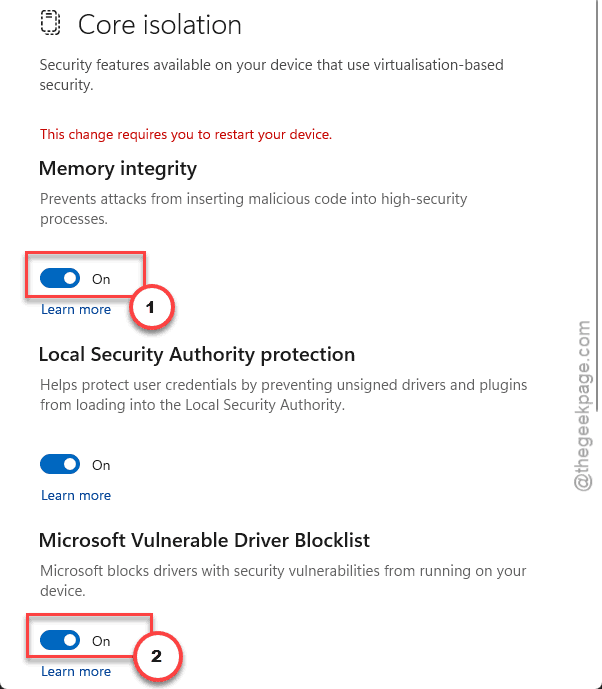This screenshot has height=689, width=602.
Task: Select the Microsoft Vulnerable Driver Blocklist heading
Action: coord(204,540)
